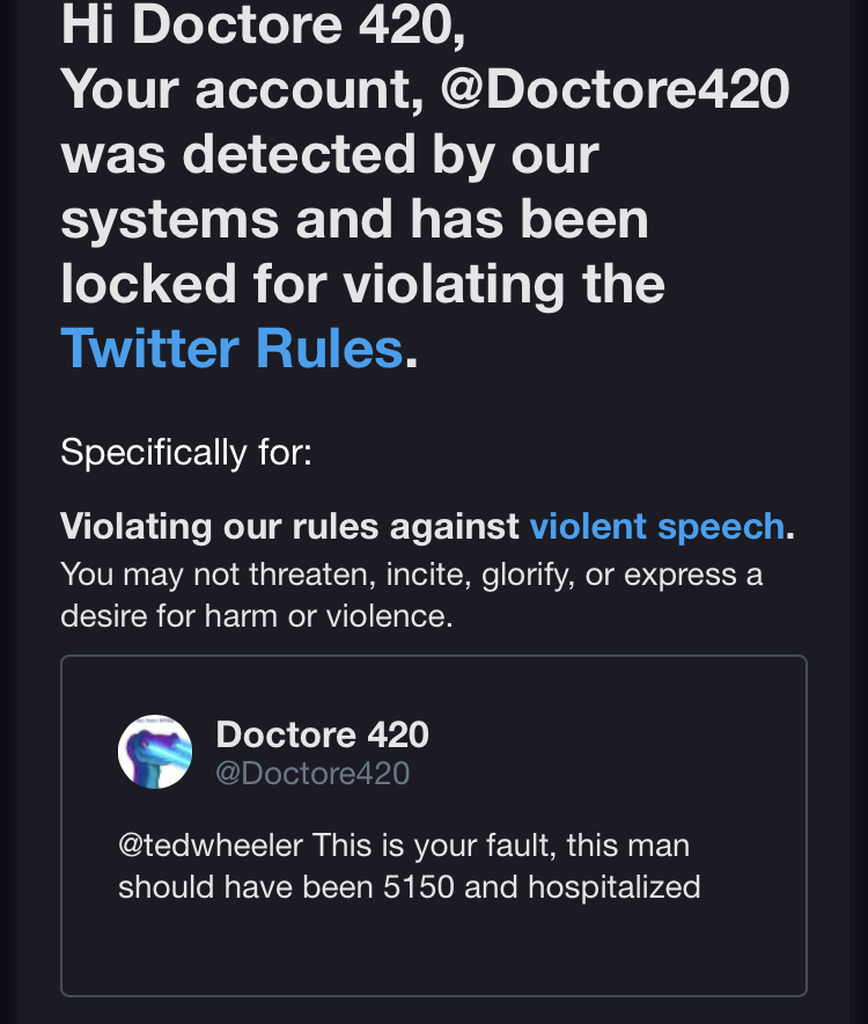Click the @tedwheeler mention in the tweet
Image resolution: width=868 pixels, height=1024 pixels.
pos(210,845)
